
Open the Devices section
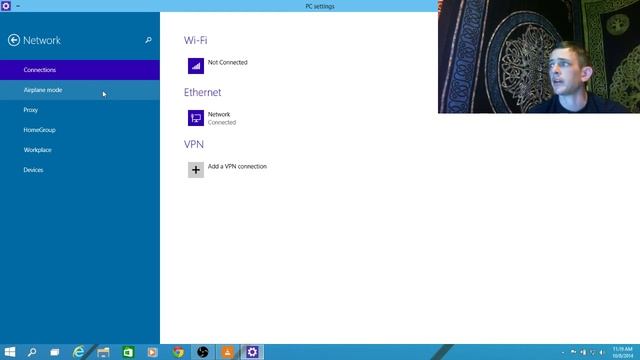[x=80, y=170]
